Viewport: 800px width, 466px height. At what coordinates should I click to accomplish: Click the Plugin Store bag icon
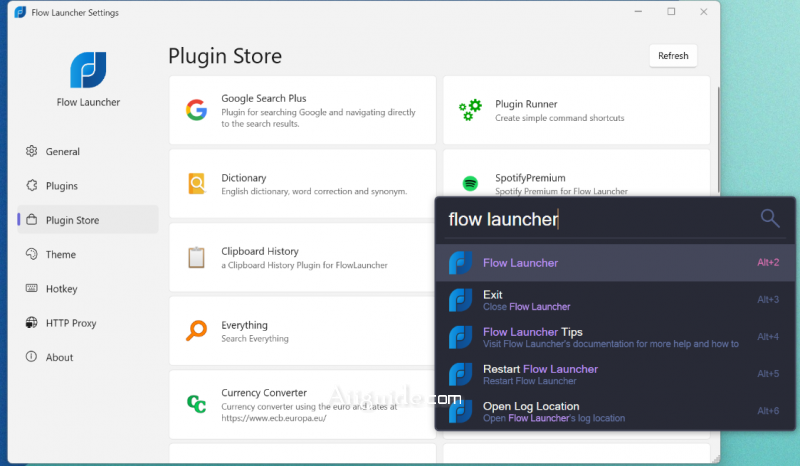(x=32, y=219)
